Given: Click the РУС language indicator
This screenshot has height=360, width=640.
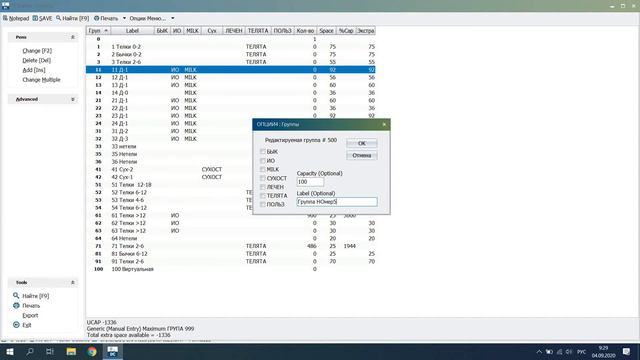Looking at the screenshot, I should click(x=582, y=352).
